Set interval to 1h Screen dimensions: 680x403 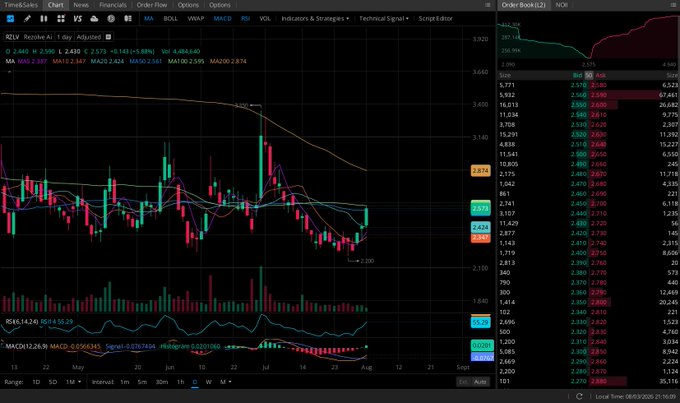coord(180,382)
